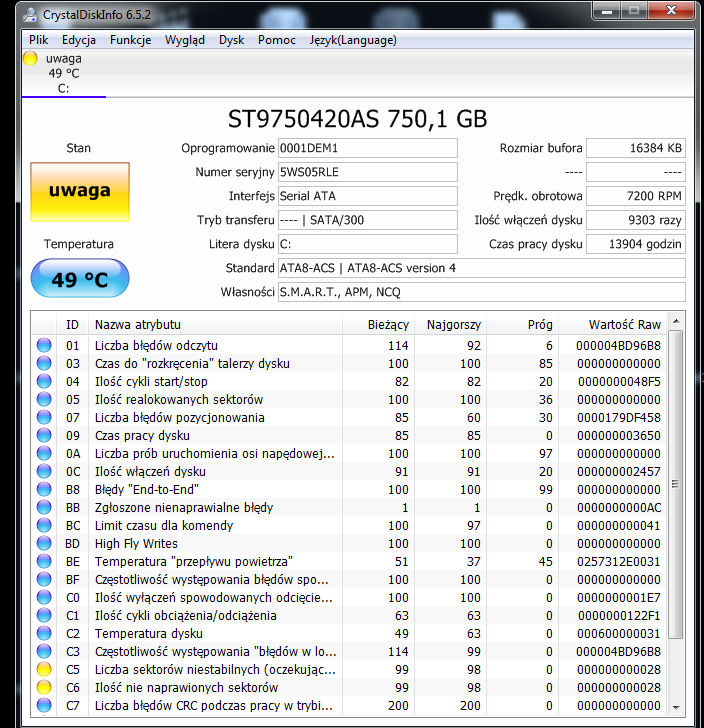Click the 'Wartość Raw' column header
This screenshot has width=704, height=728.
613,325
